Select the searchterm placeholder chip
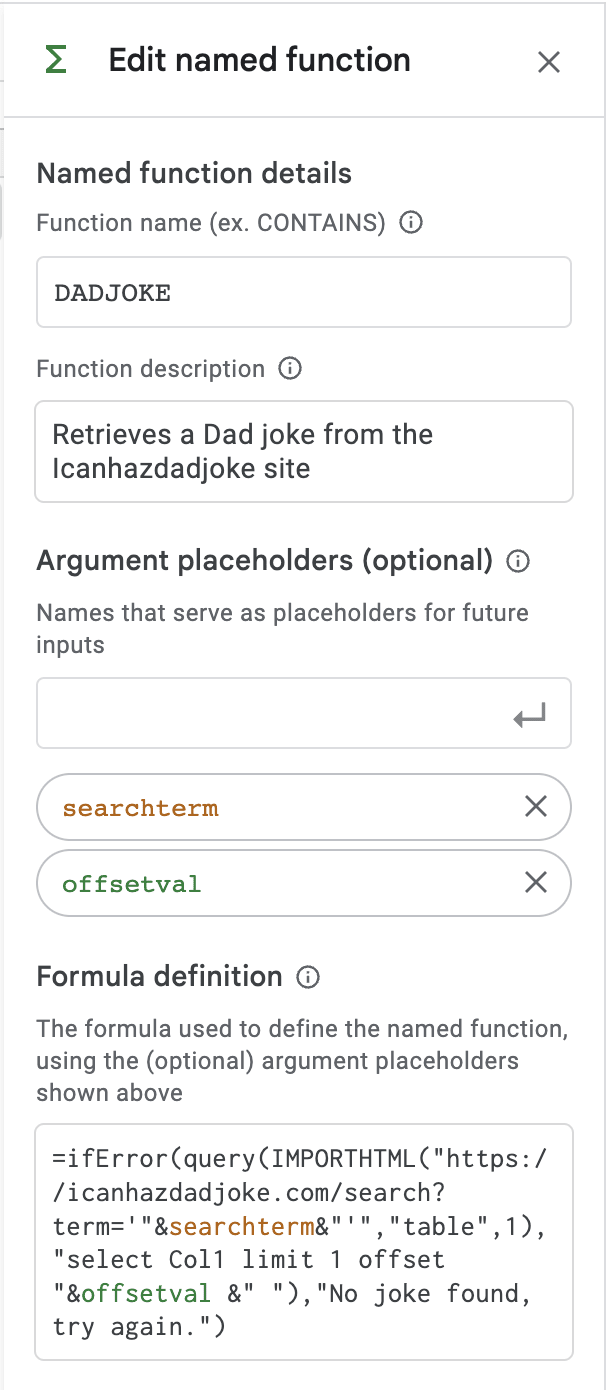The width and height of the screenshot is (606, 1390). (140, 807)
